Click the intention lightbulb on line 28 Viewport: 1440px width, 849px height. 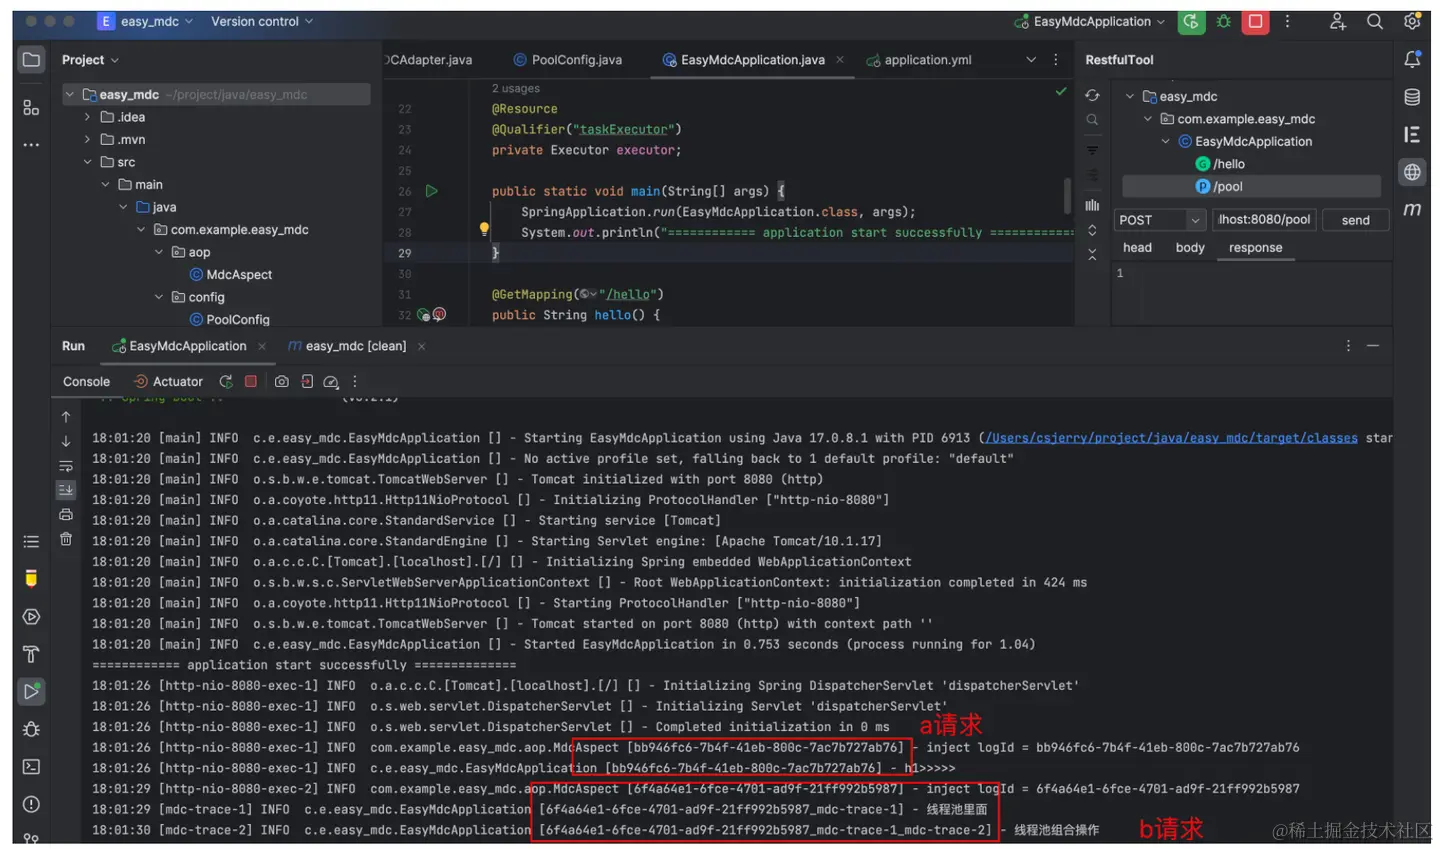pyautogui.click(x=484, y=229)
